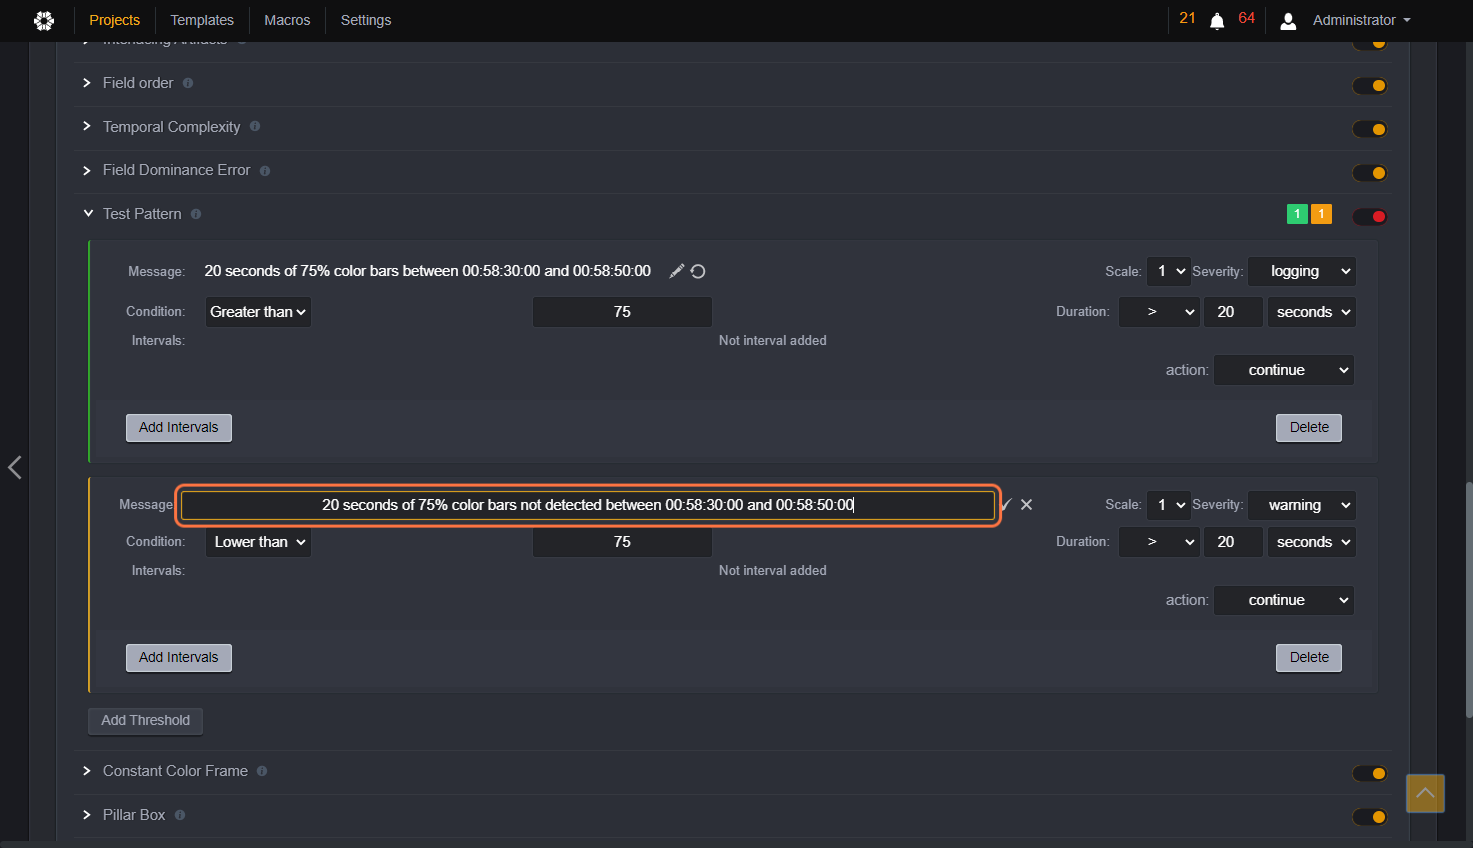Collapse the Test Pattern section

click(88, 214)
